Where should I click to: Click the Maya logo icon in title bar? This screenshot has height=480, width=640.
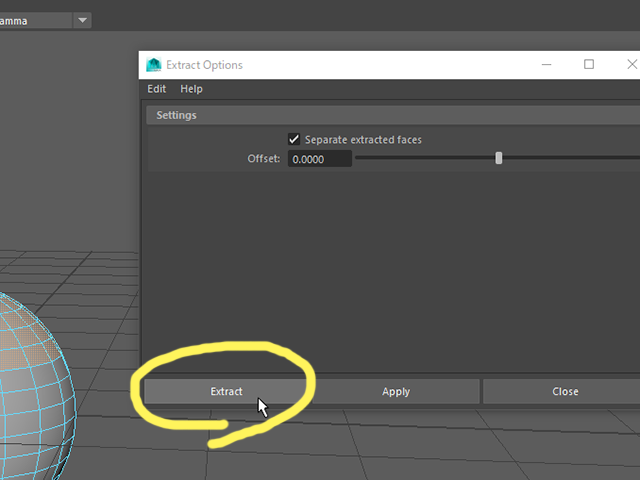point(154,65)
